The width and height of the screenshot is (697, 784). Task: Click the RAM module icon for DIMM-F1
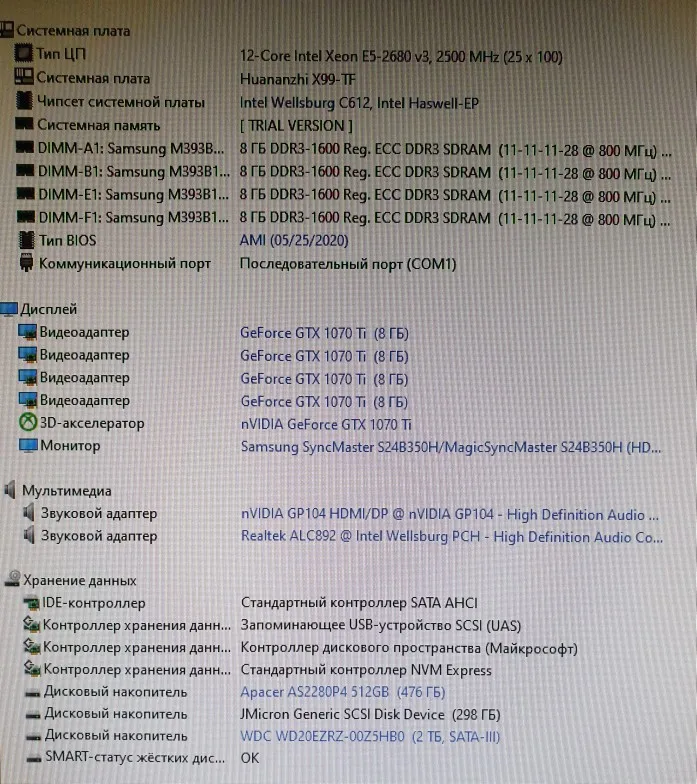pos(26,216)
